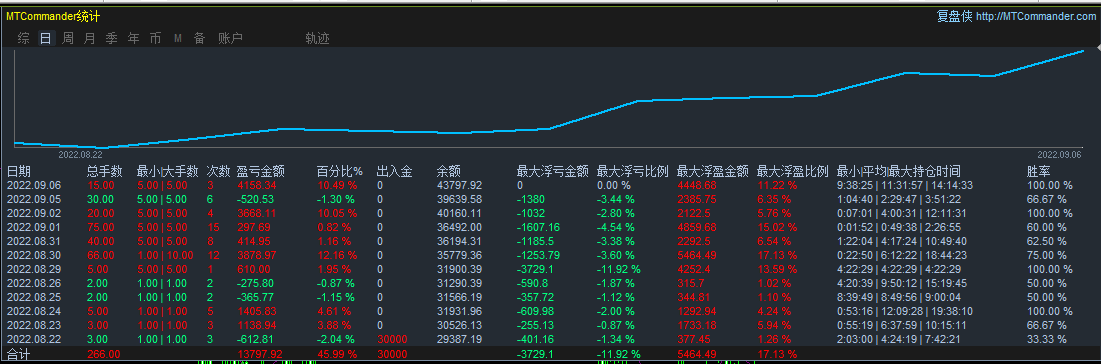Image resolution: width=1101 pixels, height=364 pixels.
Task: Switch to the 综 summary tab
Action: click(24, 39)
